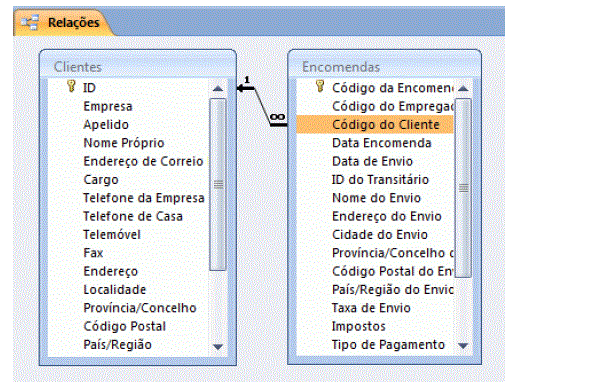The height and width of the screenshot is (385, 593).
Task: Click the down arrow of Encomendas scrollbar
Action: pyautogui.click(x=463, y=345)
